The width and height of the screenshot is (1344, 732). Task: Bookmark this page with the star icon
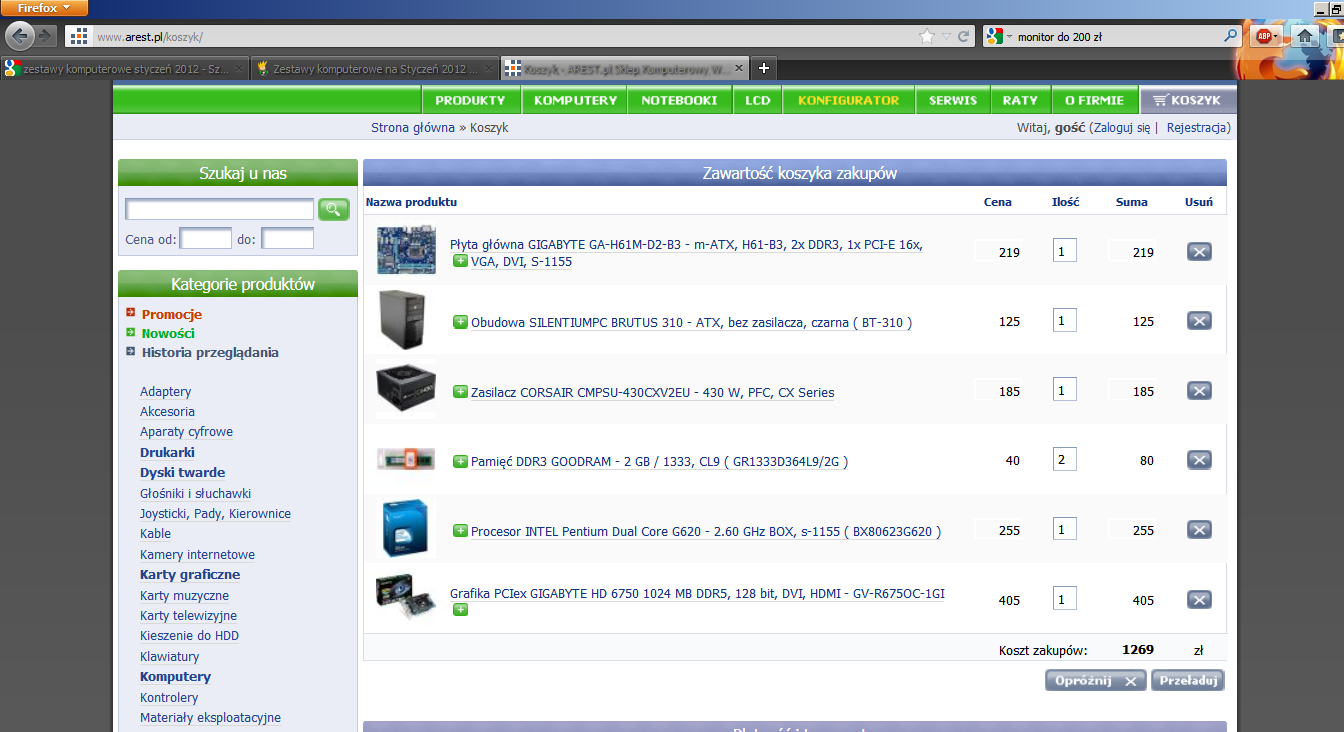pyautogui.click(x=927, y=36)
